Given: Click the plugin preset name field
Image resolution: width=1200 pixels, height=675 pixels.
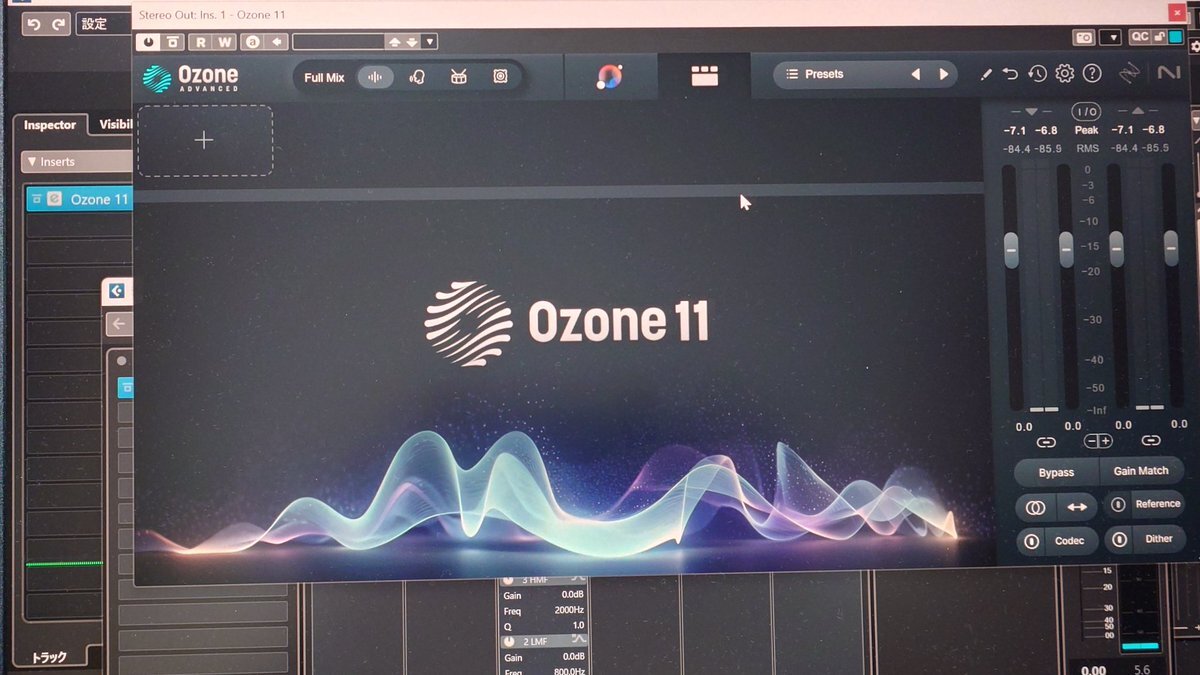Looking at the screenshot, I should (x=339, y=42).
